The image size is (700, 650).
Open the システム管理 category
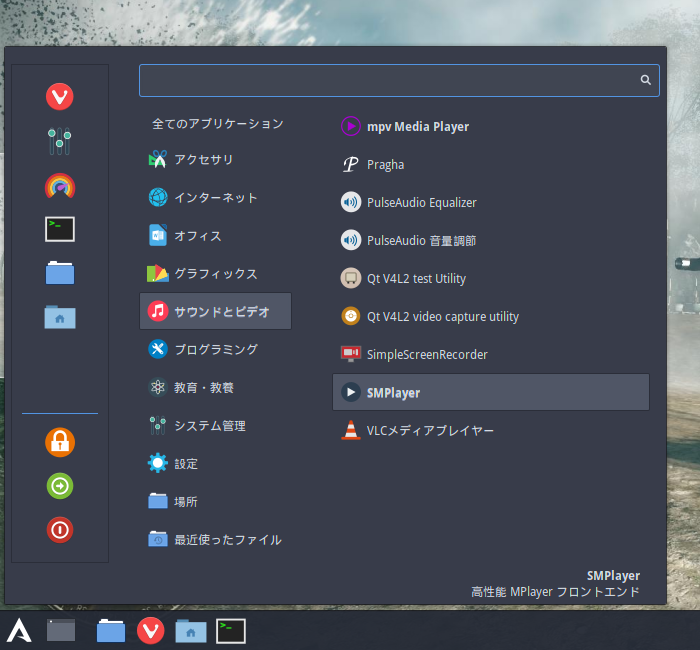point(215,425)
